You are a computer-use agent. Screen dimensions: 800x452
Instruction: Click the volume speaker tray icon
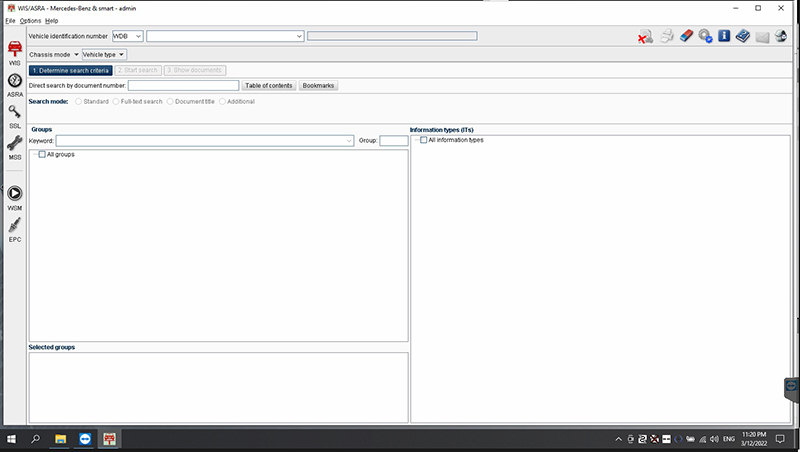click(714, 439)
